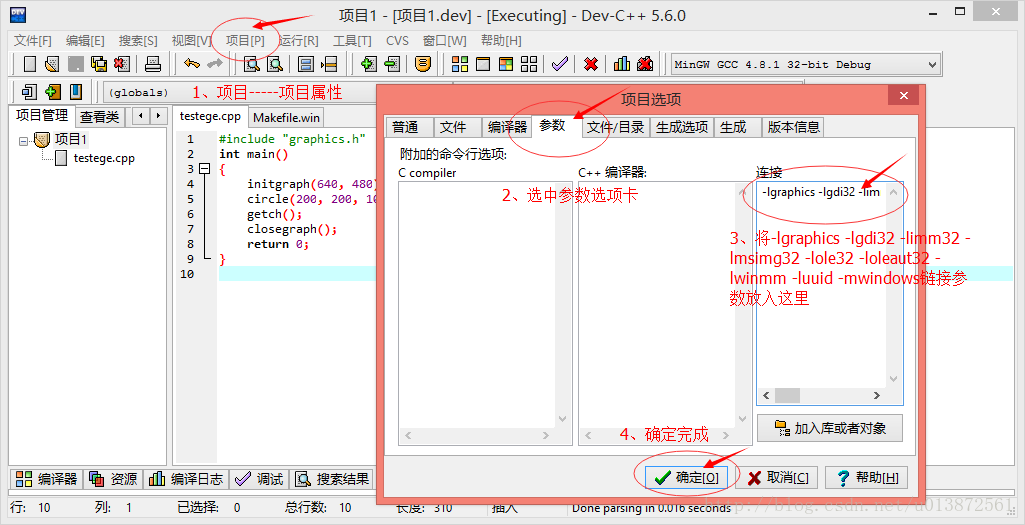
Task: Click the Run window icon
Action: pos(483,63)
